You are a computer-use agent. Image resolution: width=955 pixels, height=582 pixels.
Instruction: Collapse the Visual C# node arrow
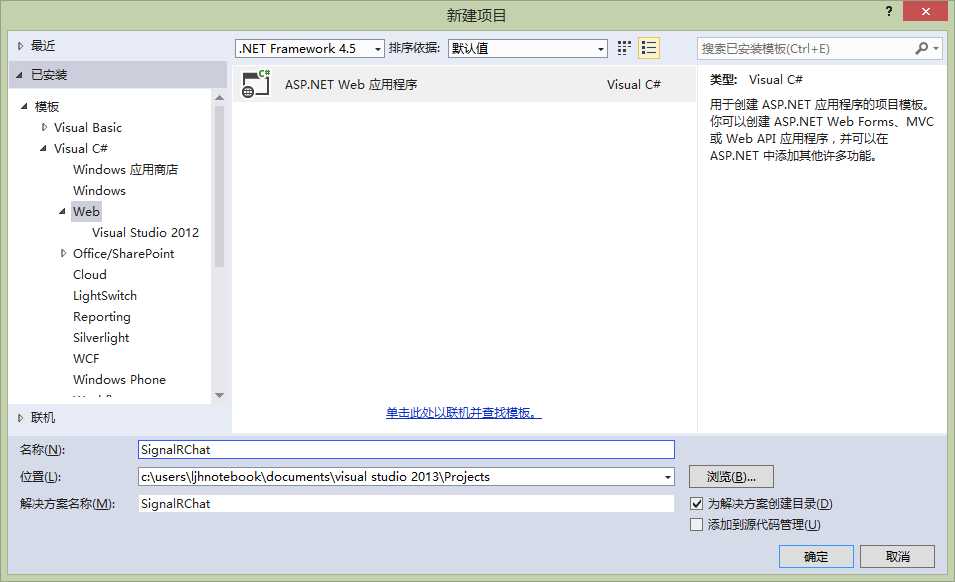click(43, 149)
